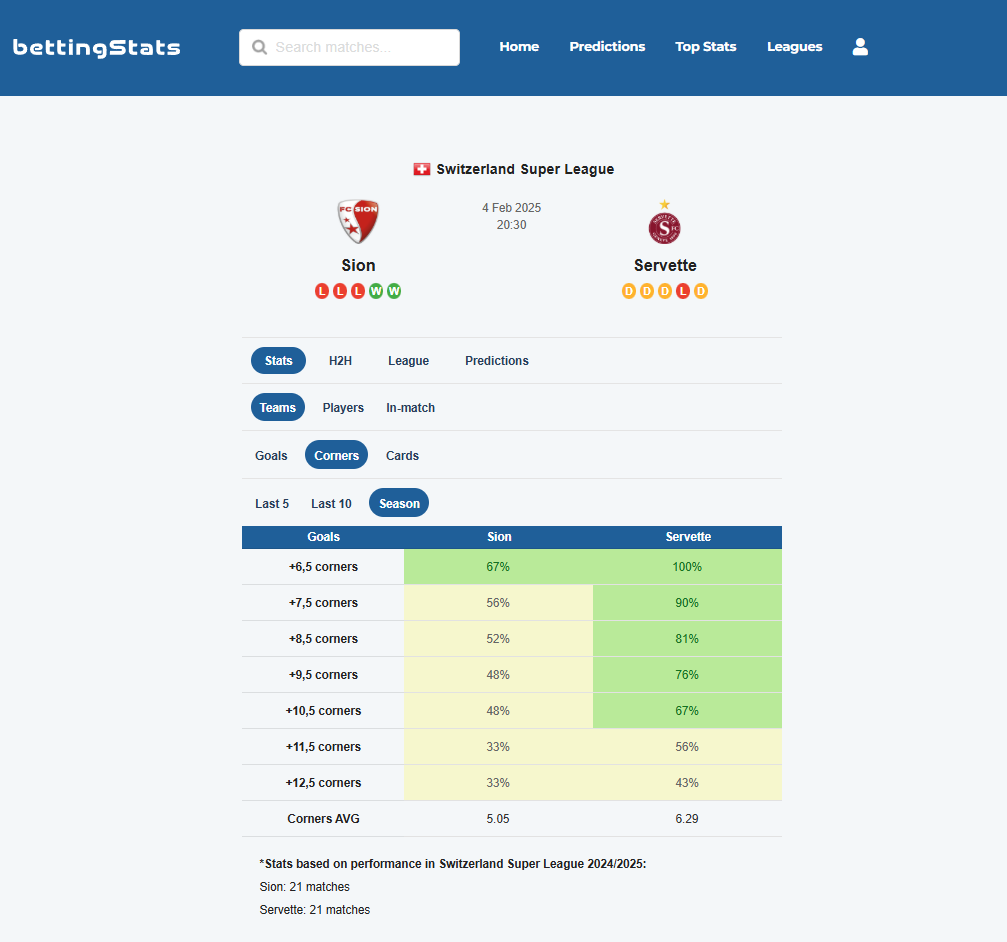The image size is (1007, 942).
Task: Select the Teams sub-tab
Action: [x=277, y=408]
